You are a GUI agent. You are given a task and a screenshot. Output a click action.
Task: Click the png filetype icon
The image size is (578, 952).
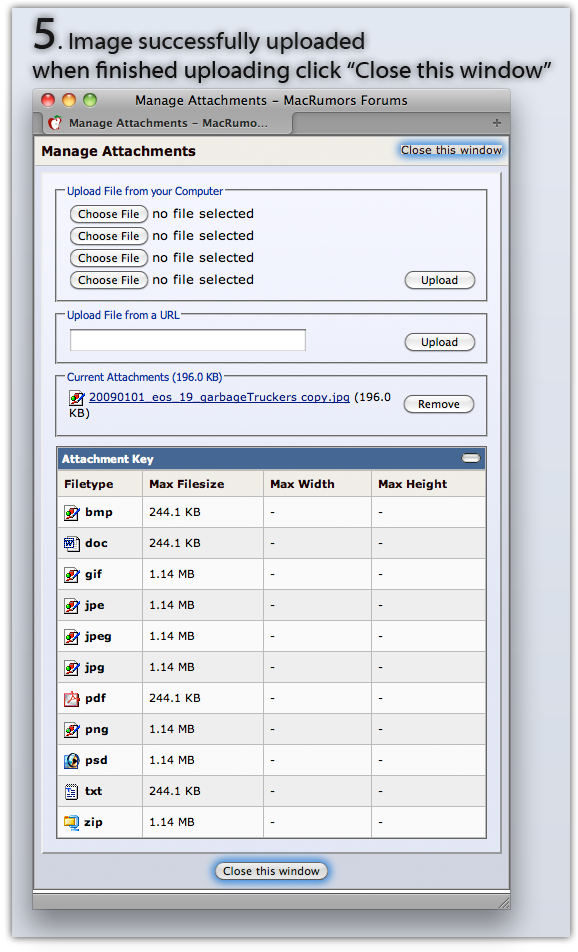(72, 730)
